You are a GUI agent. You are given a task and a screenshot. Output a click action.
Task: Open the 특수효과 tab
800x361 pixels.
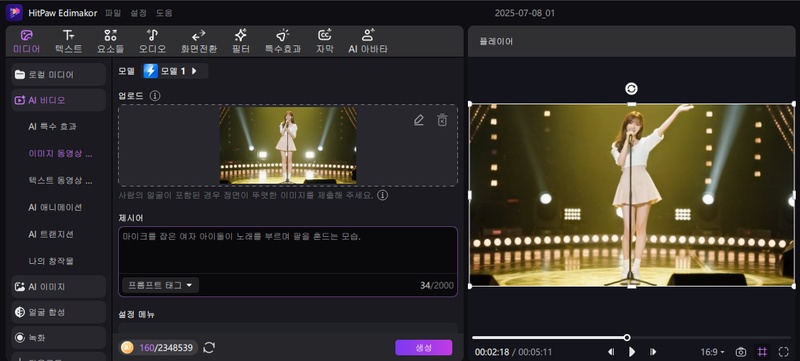pos(282,41)
